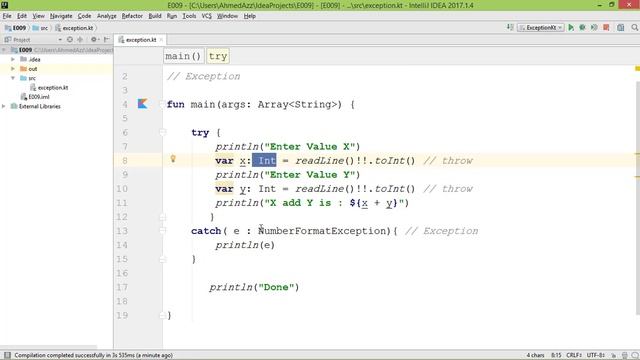Expand External Libraries node
Image resolution: width=640 pixels, height=360 pixels.
[x=4, y=106]
